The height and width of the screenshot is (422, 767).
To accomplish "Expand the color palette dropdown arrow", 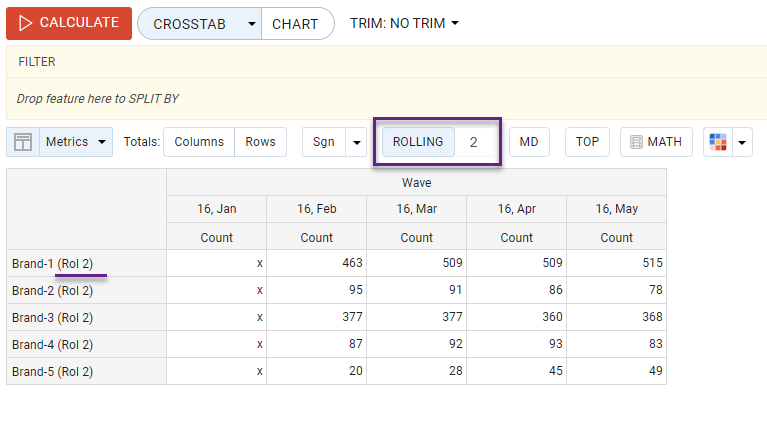I will [741, 142].
